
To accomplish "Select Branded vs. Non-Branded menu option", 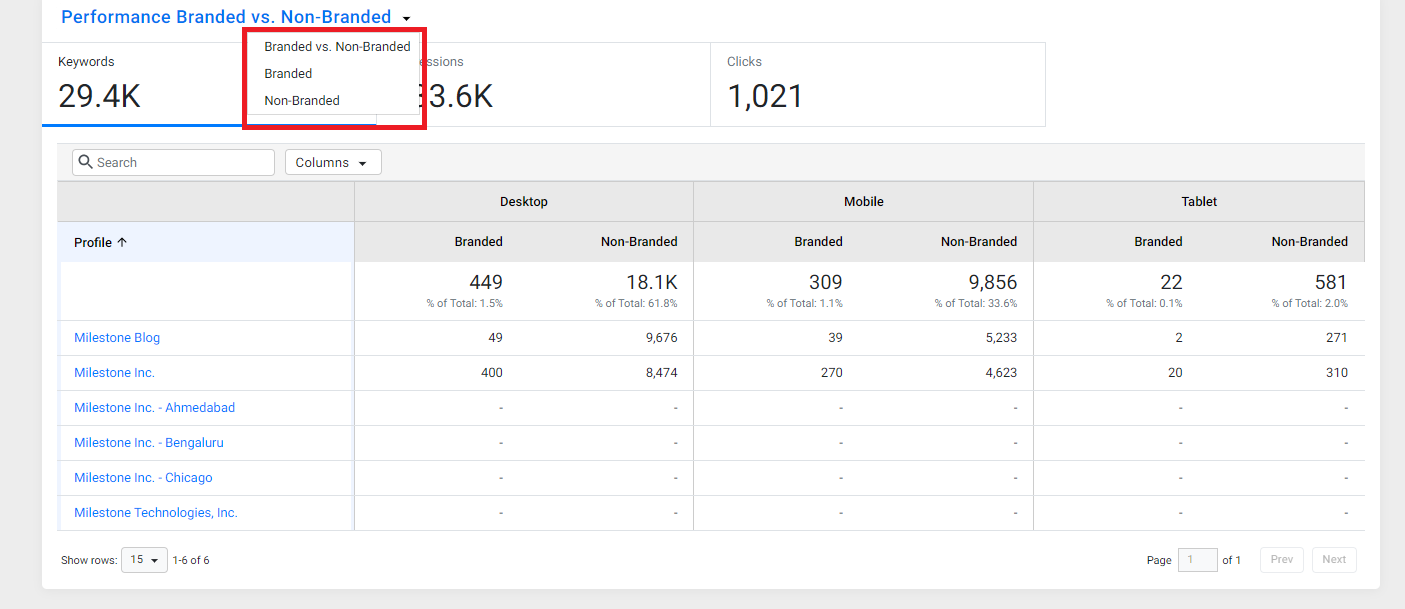I will 337,47.
